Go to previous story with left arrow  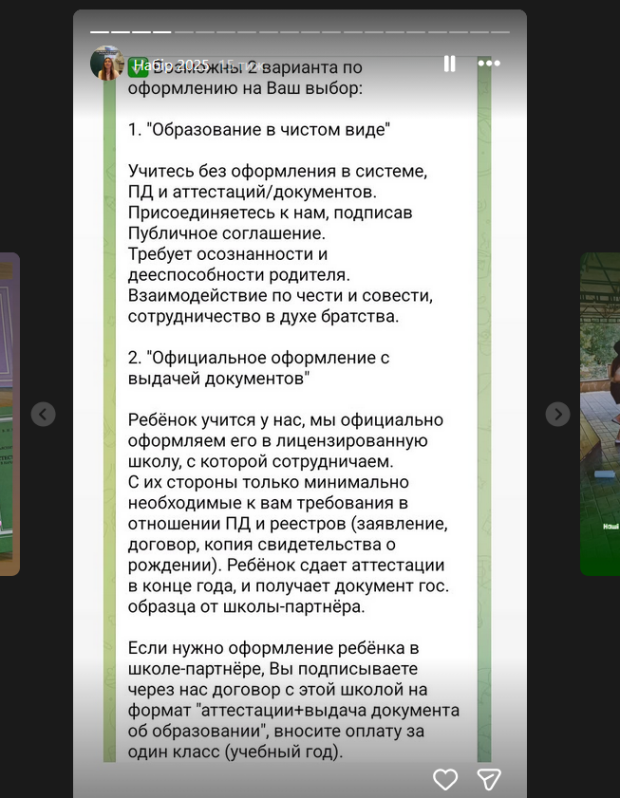43,414
